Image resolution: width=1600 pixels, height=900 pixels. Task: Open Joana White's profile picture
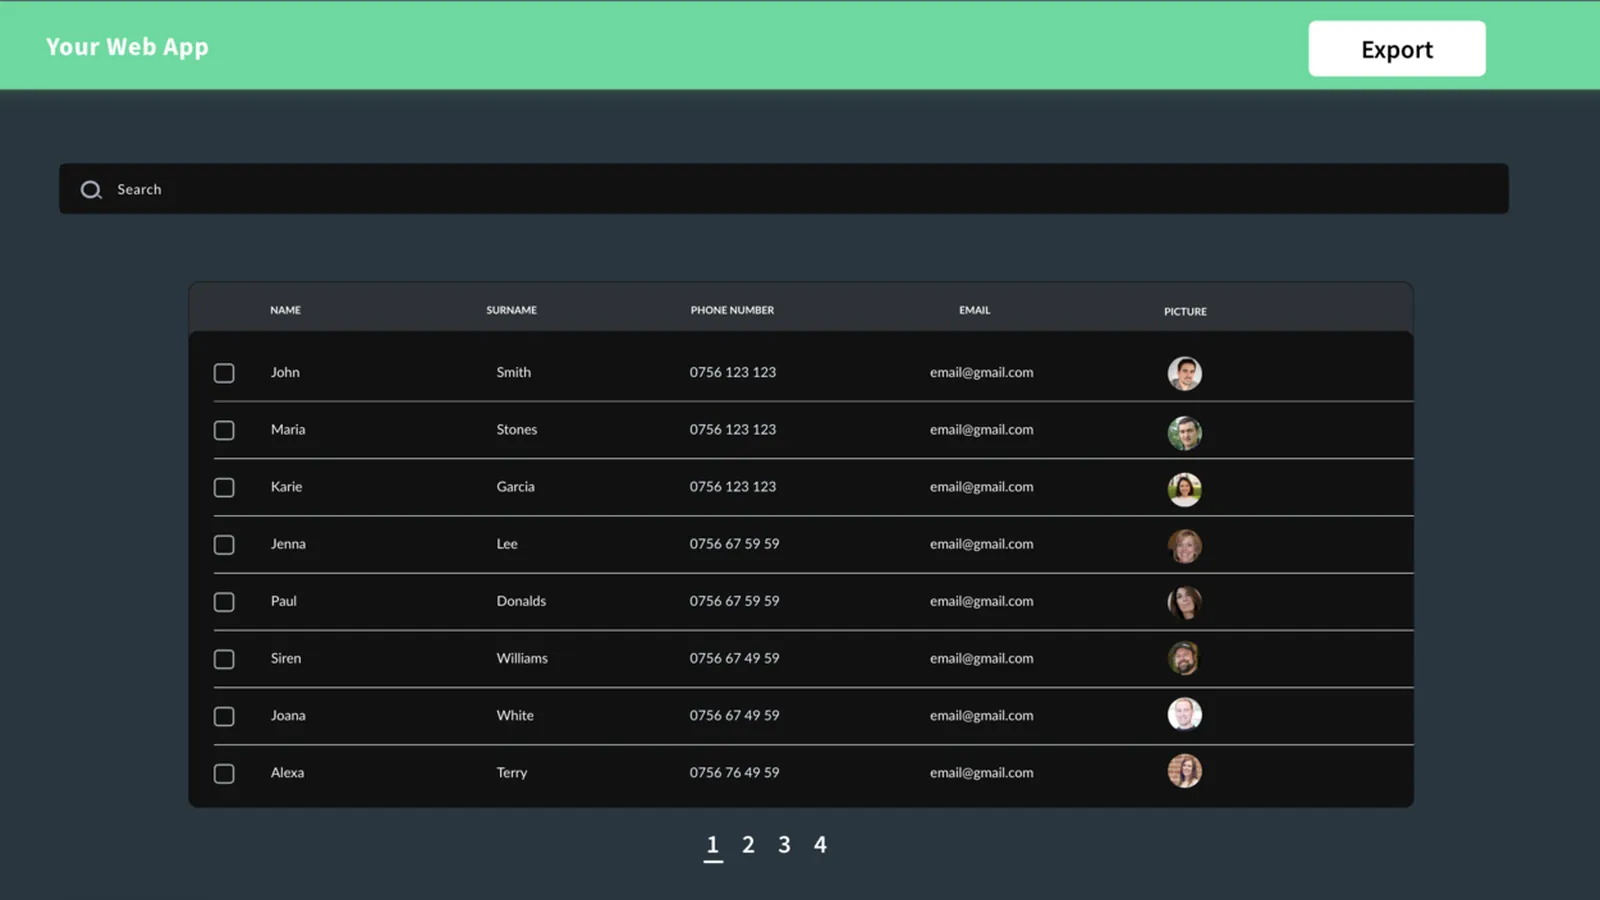pos(1185,714)
